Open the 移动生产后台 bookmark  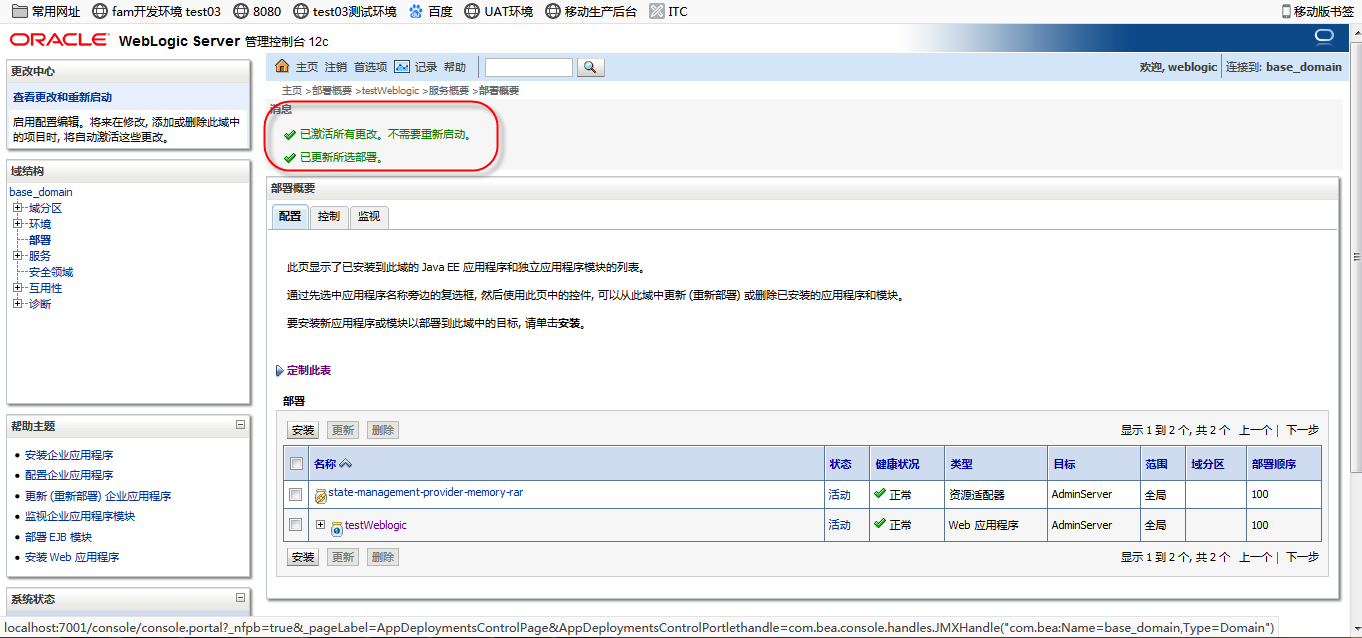coord(591,12)
